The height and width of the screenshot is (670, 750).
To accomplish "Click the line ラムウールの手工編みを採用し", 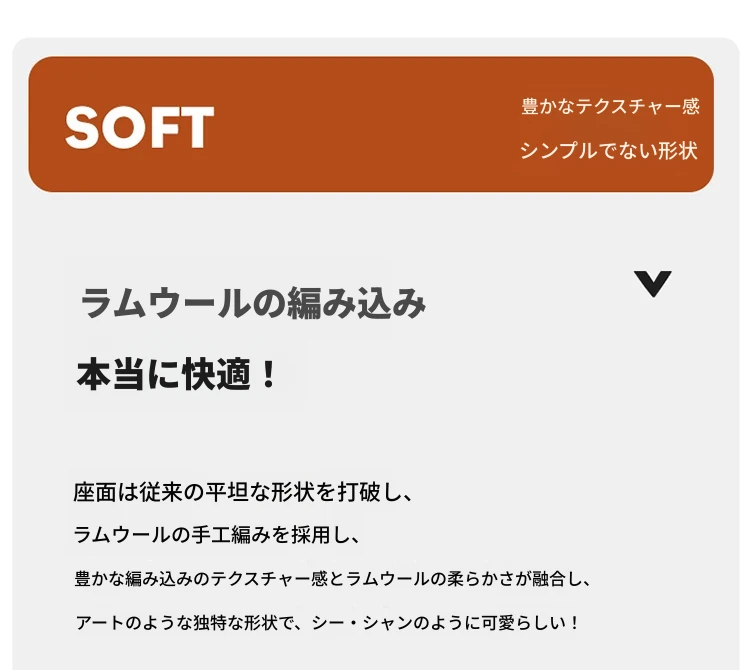I will (216, 534).
